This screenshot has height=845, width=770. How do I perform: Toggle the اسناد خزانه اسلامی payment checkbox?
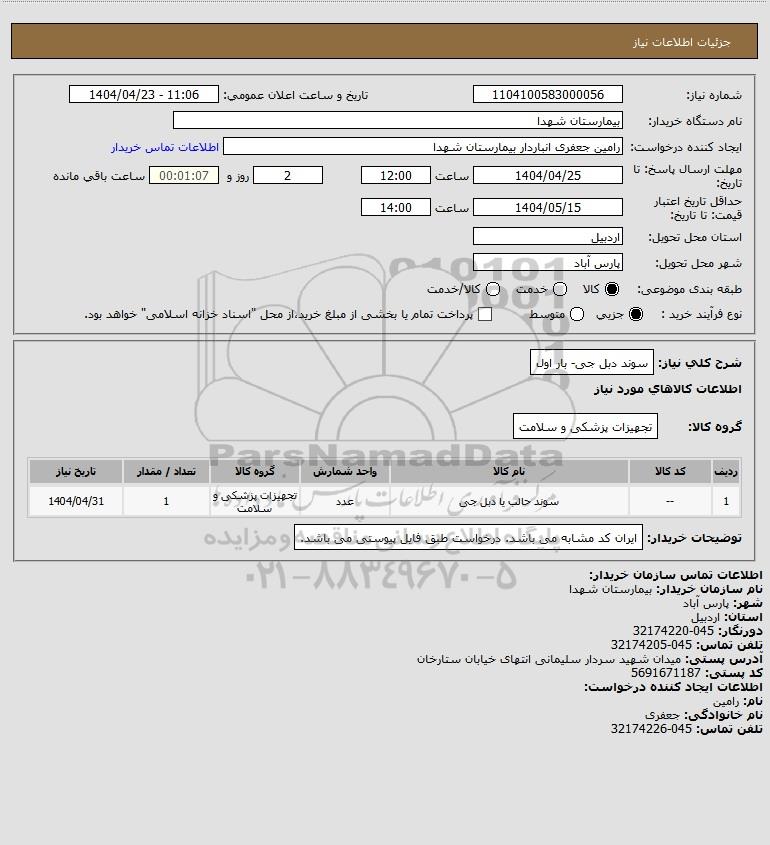(485, 314)
